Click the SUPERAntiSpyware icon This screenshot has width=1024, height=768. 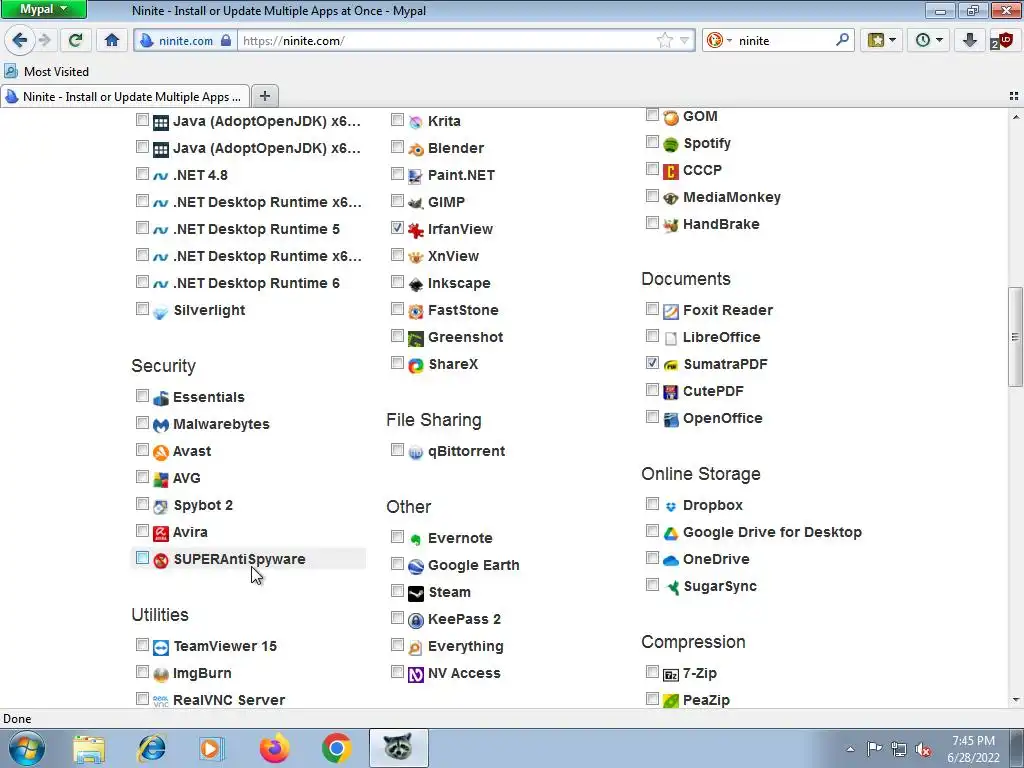[x=161, y=560]
